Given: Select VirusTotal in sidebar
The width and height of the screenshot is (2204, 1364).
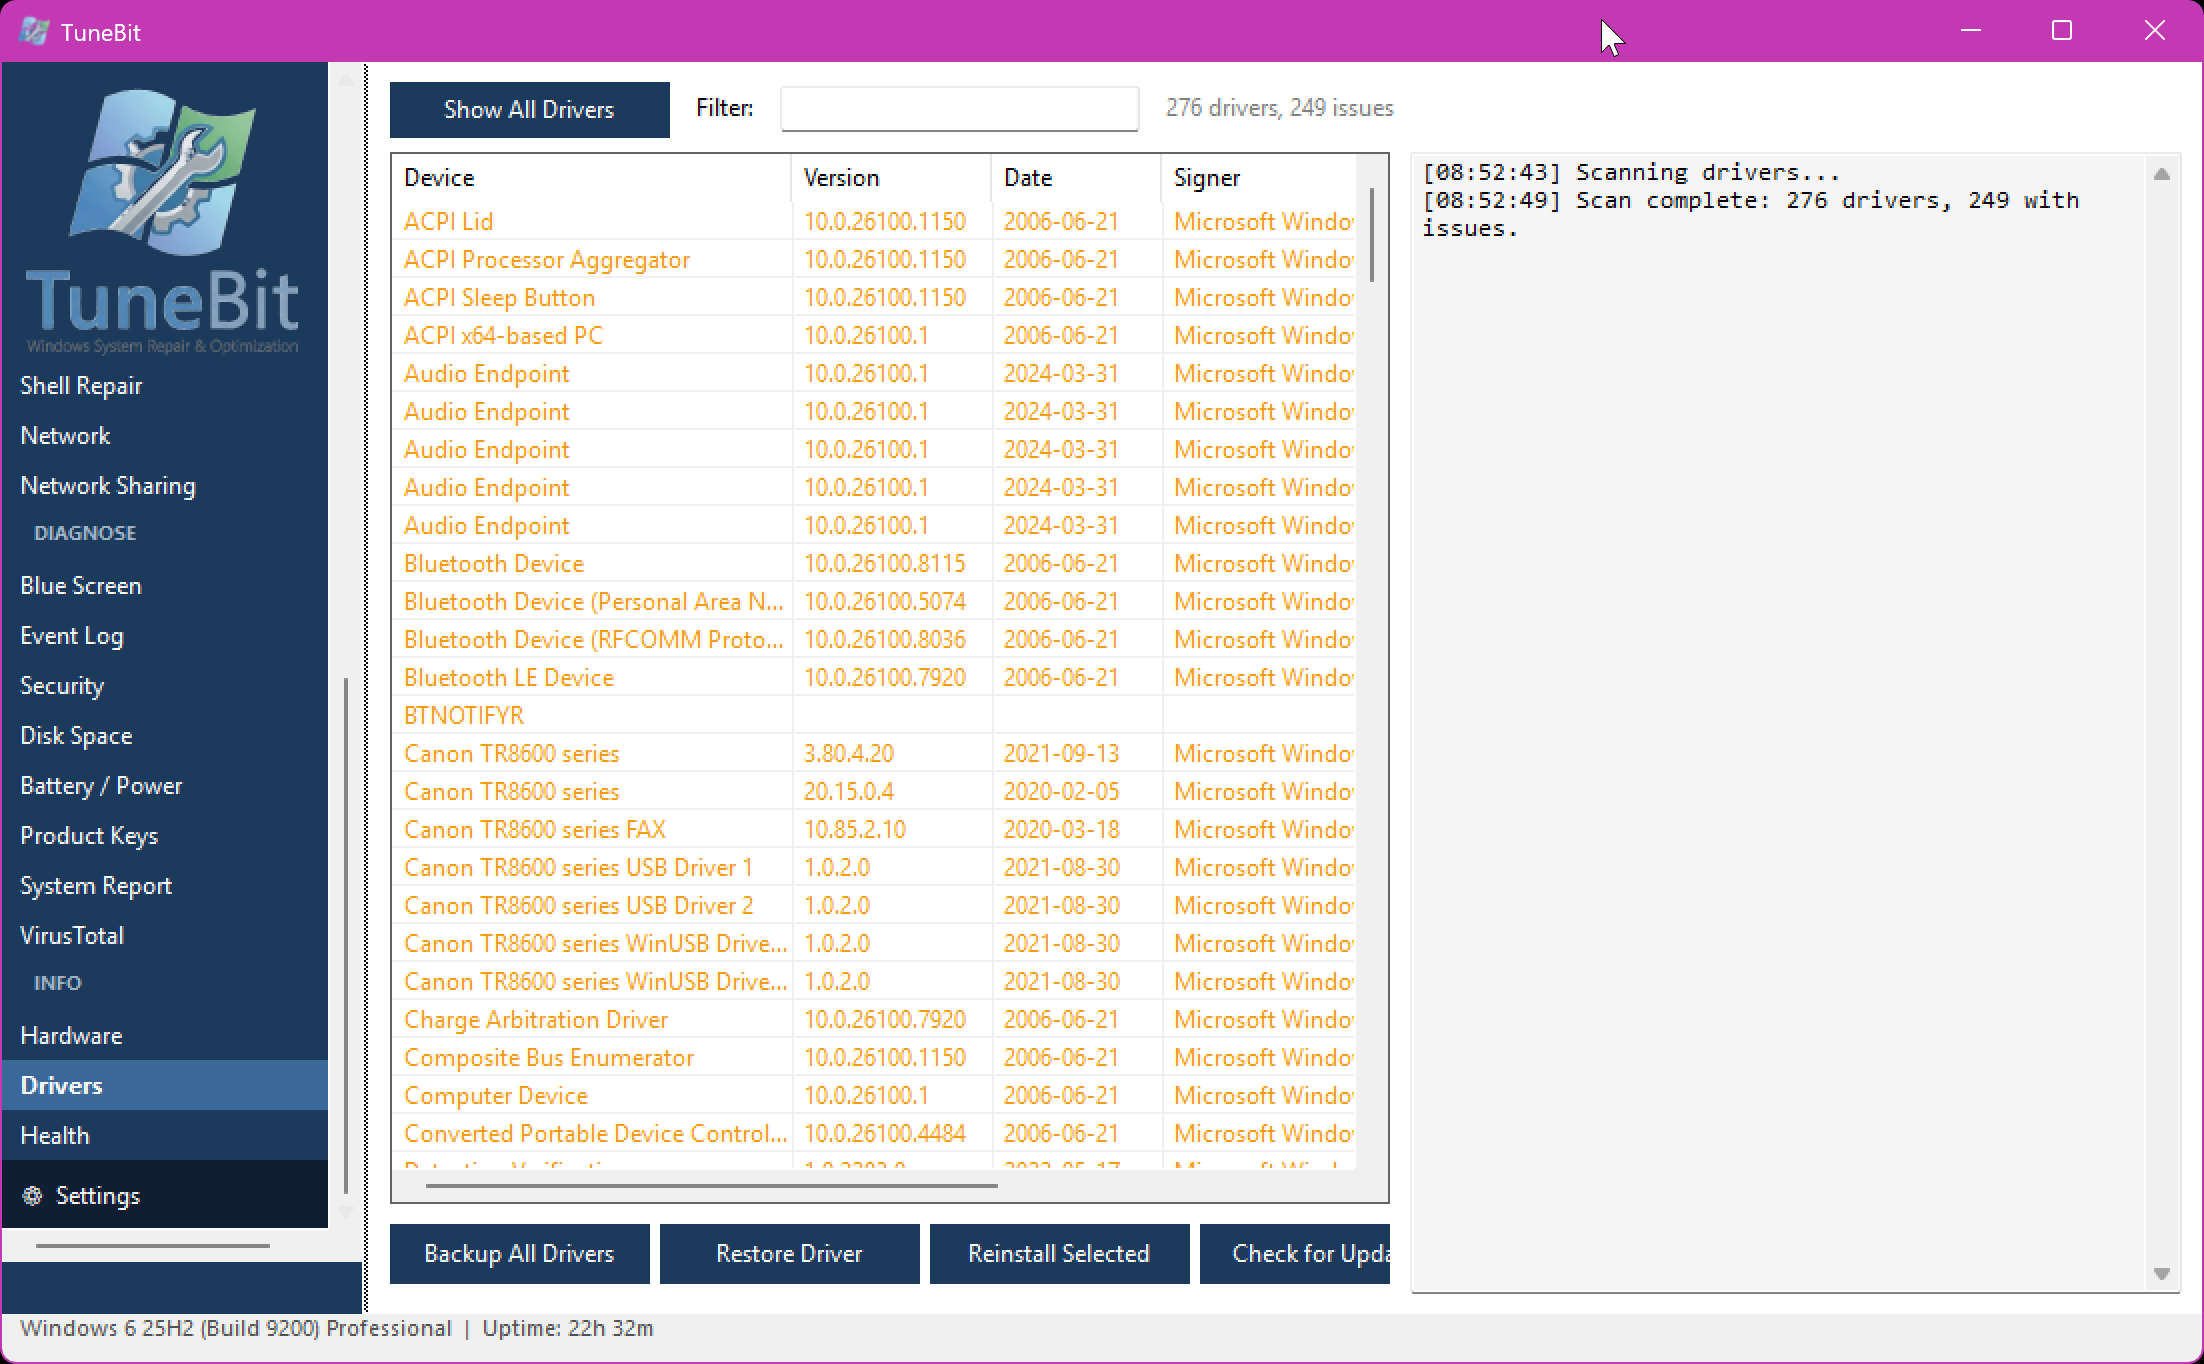Looking at the screenshot, I should [165, 935].
